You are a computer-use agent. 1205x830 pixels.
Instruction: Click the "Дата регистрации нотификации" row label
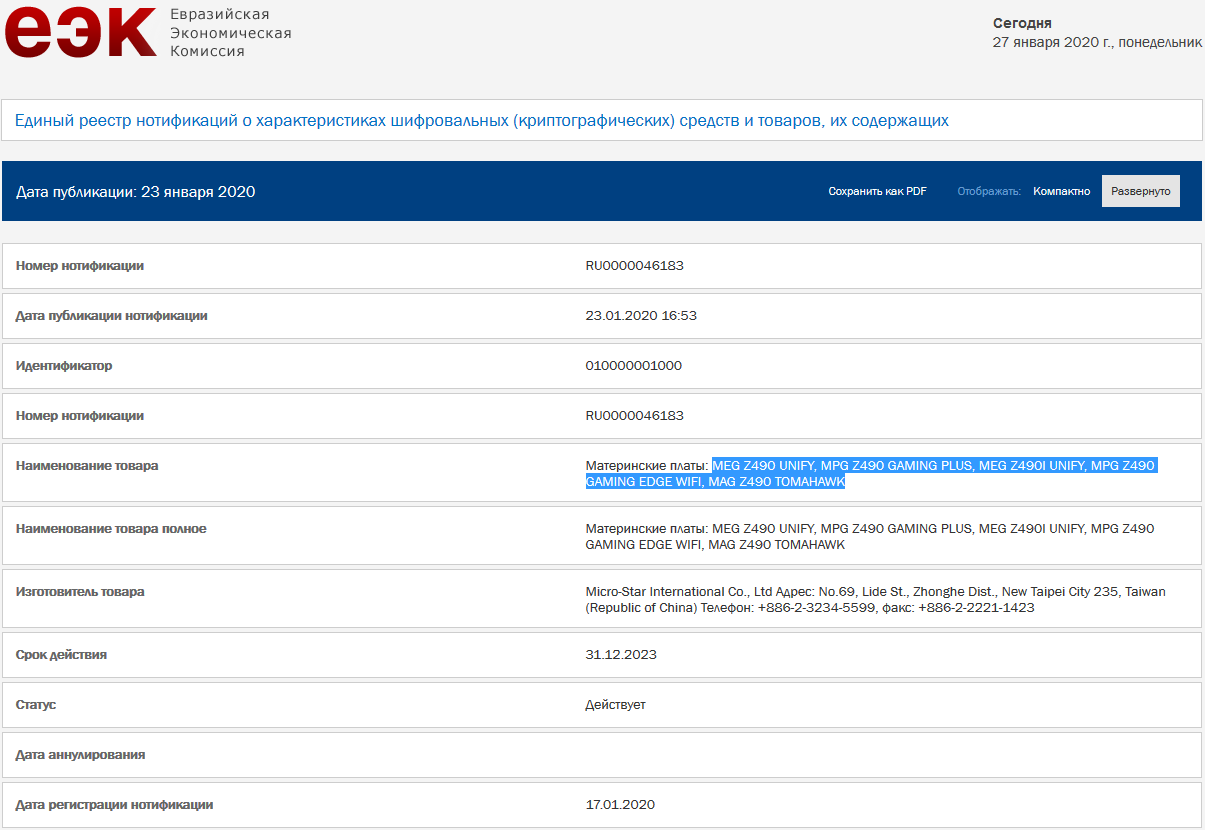[x=115, y=805]
